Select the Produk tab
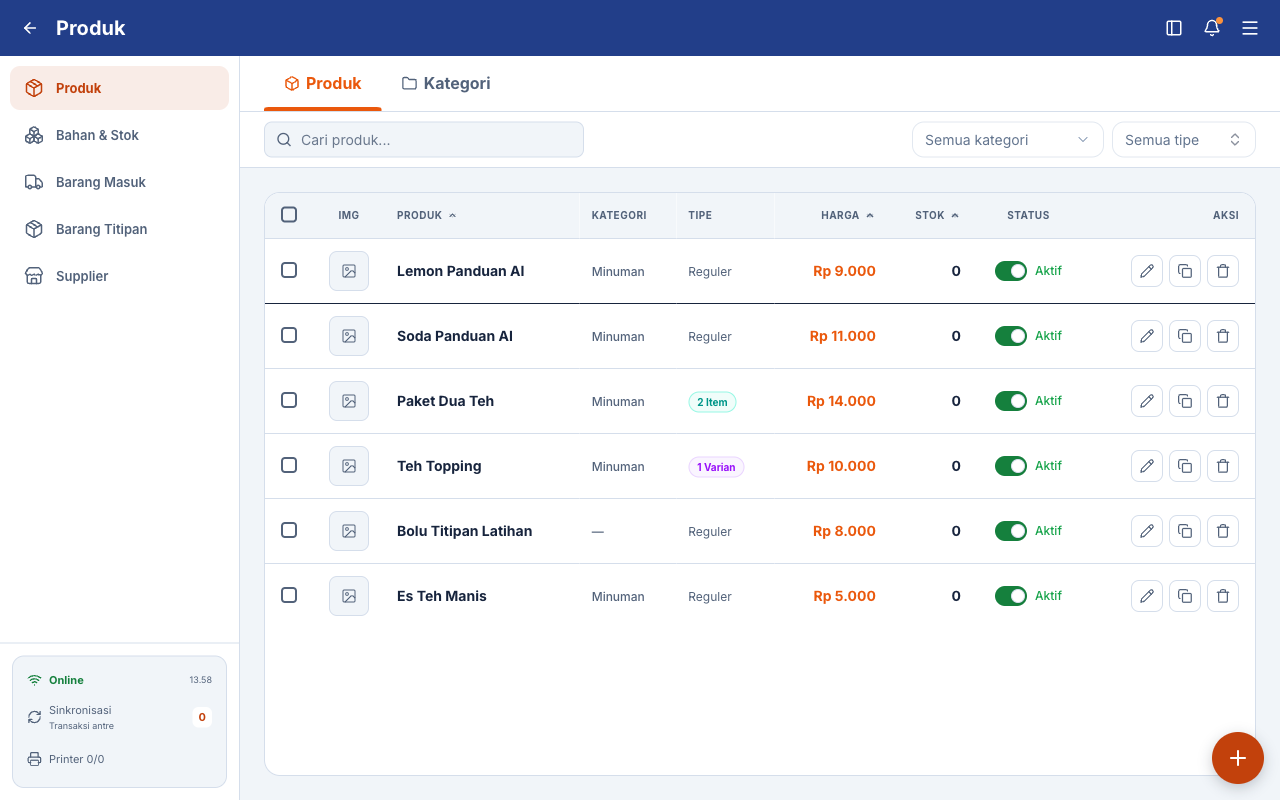1280x800 pixels. coord(323,84)
